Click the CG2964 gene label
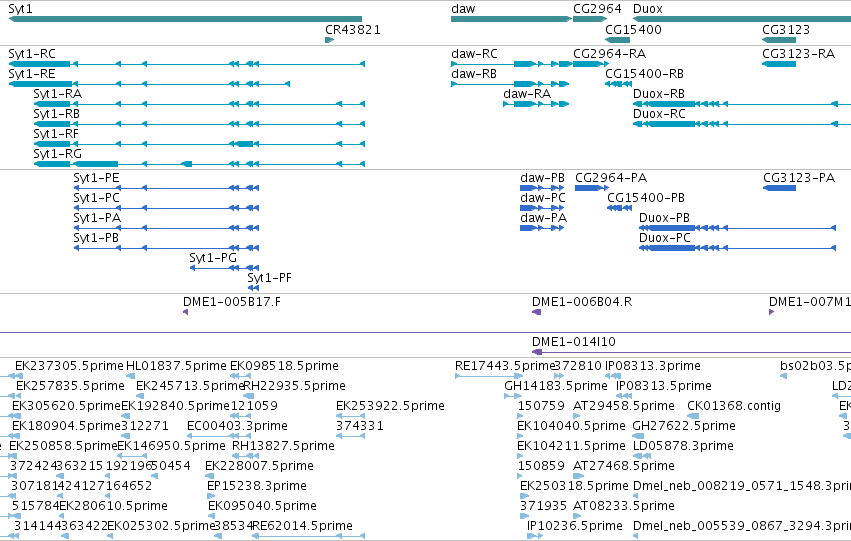 [x=597, y=9]
